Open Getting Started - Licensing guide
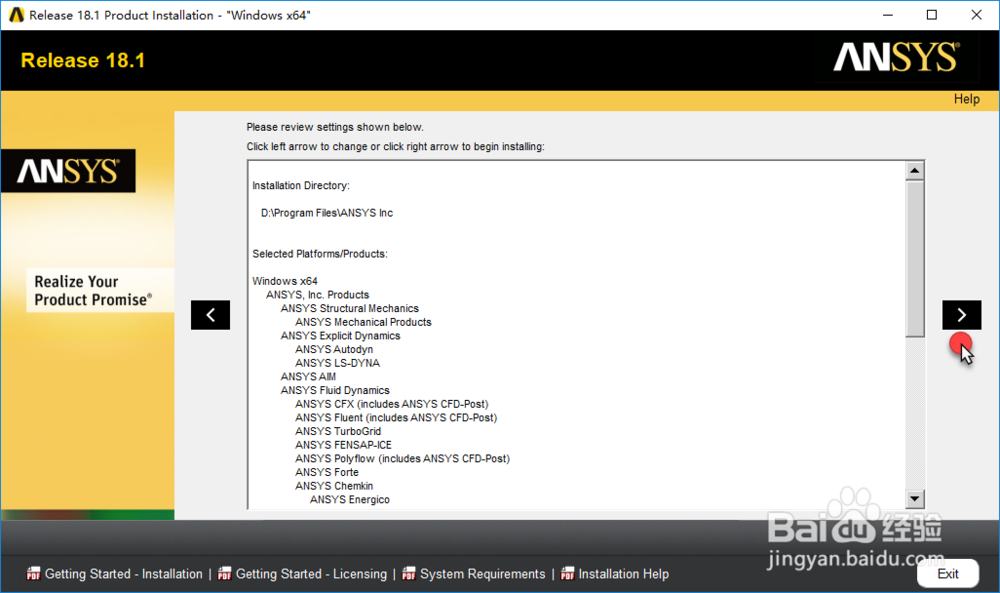This screenshot has height=593, width=1000. (311, 574)
